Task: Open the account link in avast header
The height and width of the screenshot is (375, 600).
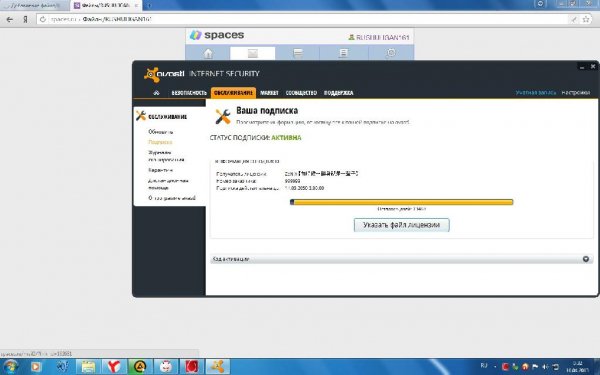Action: click(536, 93)
